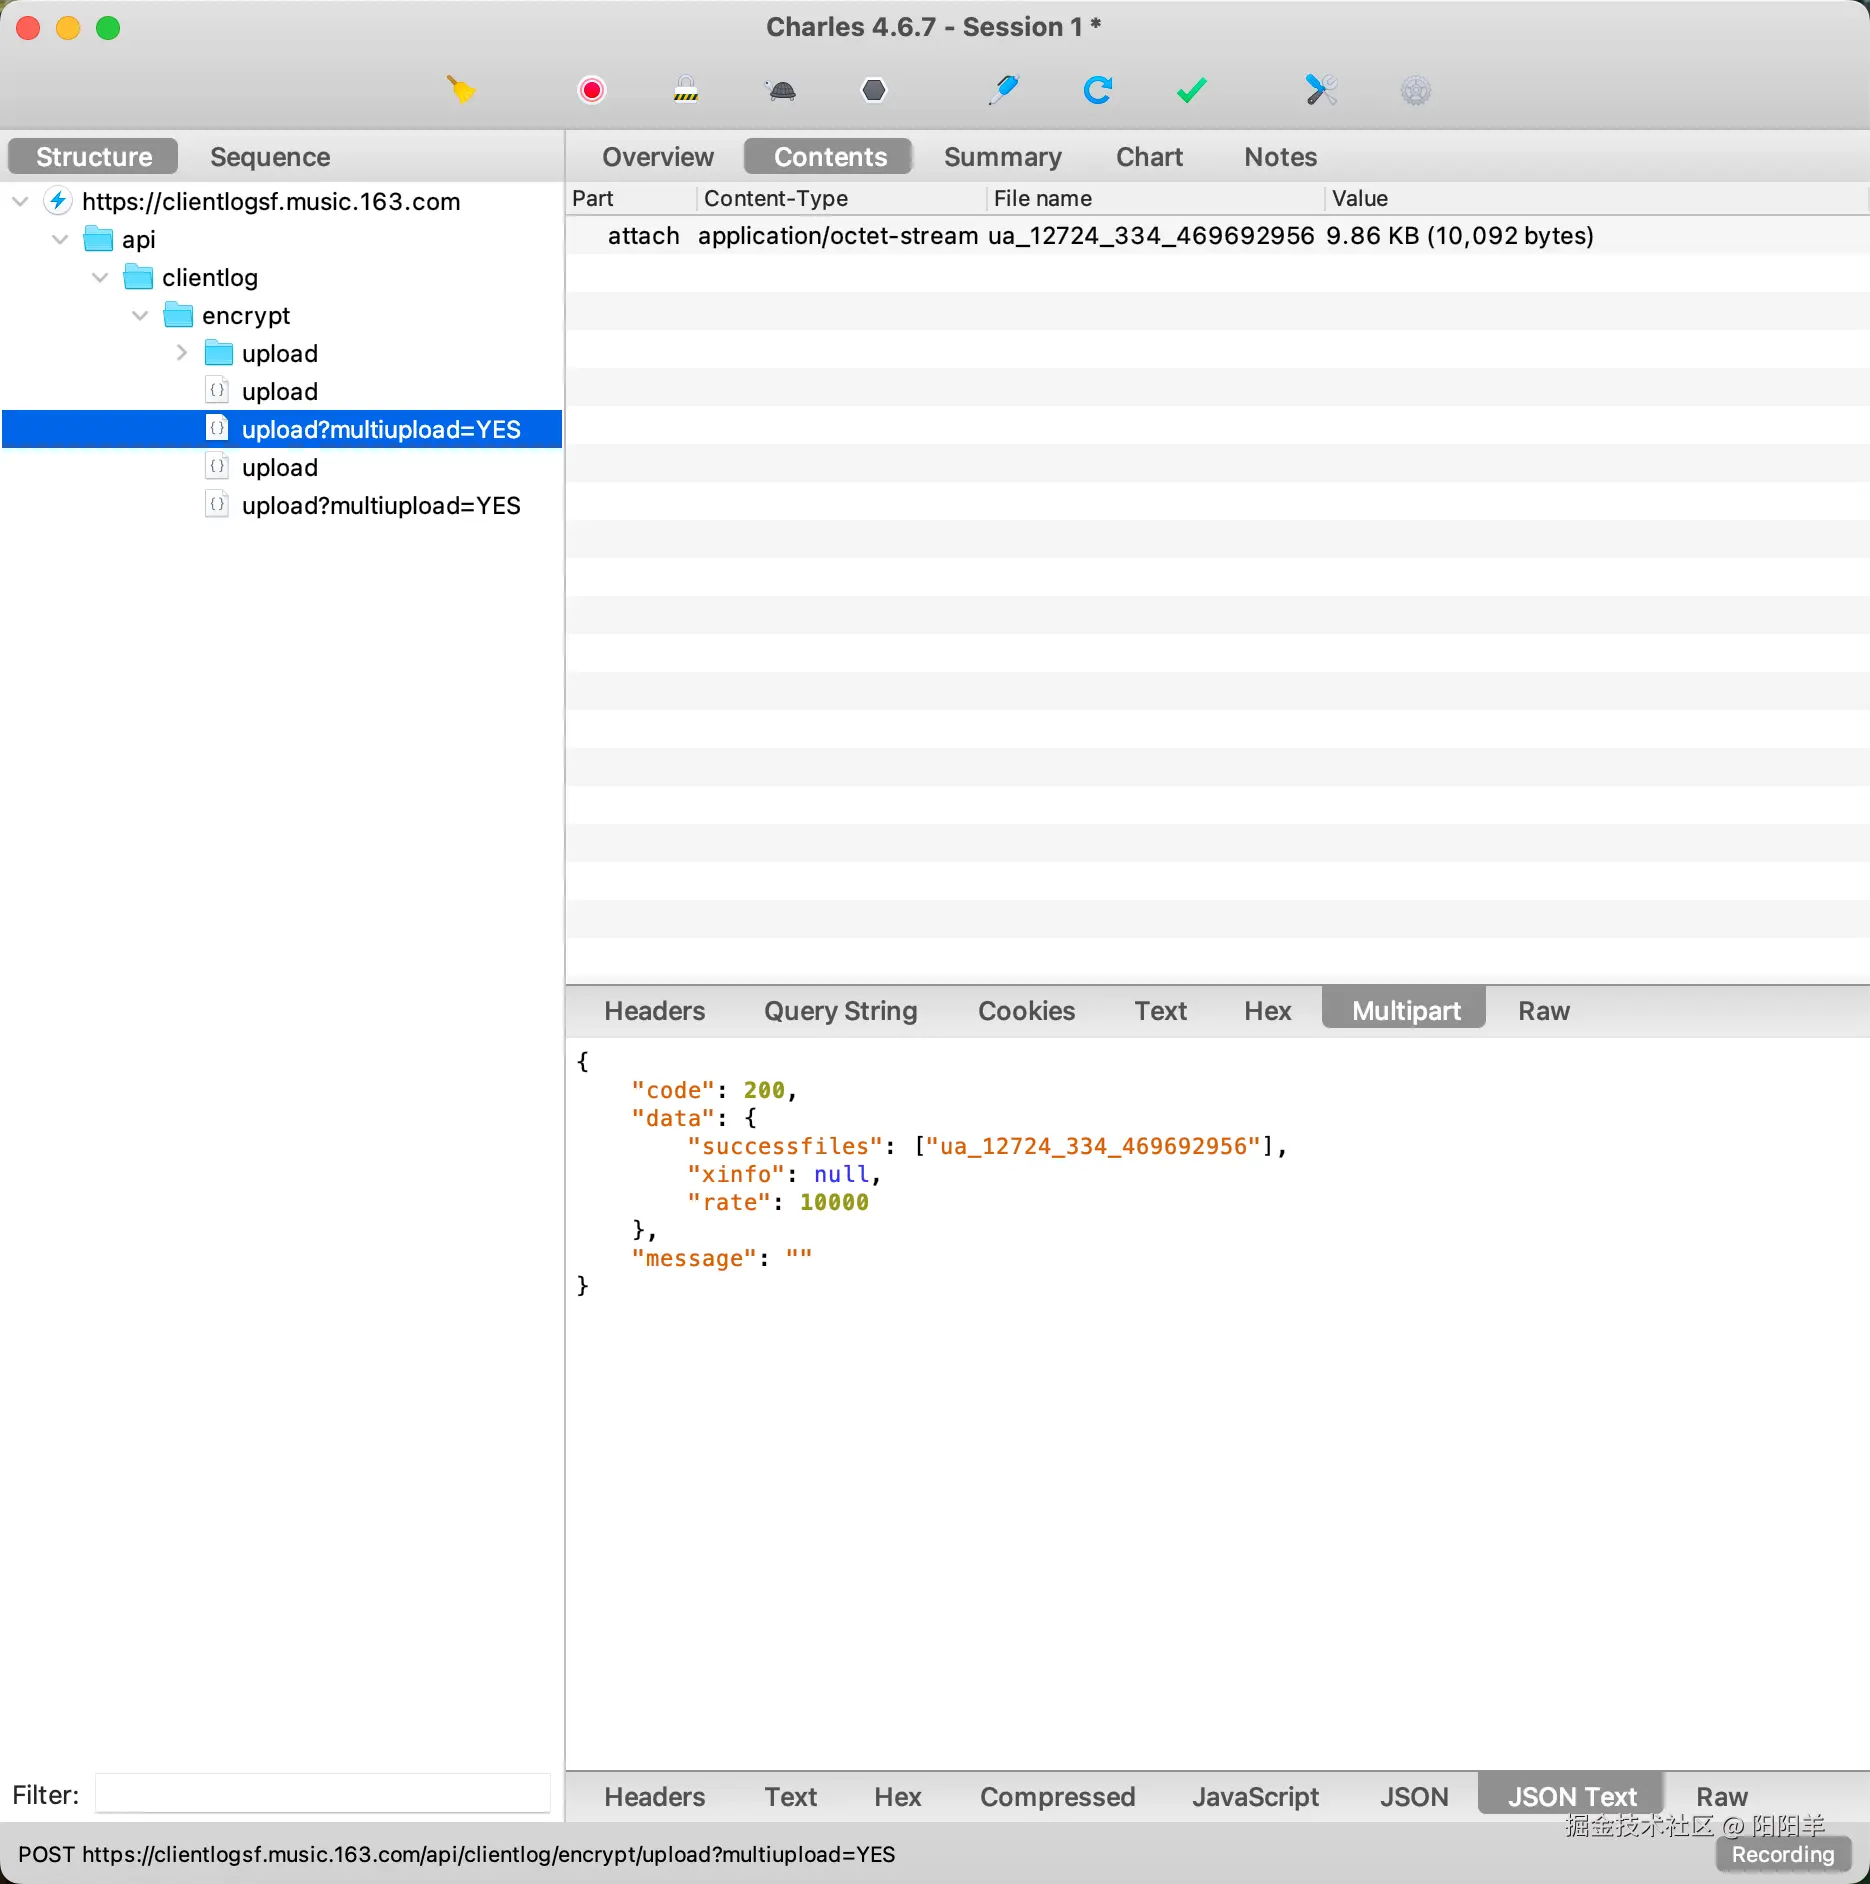Collapse the encrypt folder chevron
1870x1884 pixels.
tap(140, 315)
